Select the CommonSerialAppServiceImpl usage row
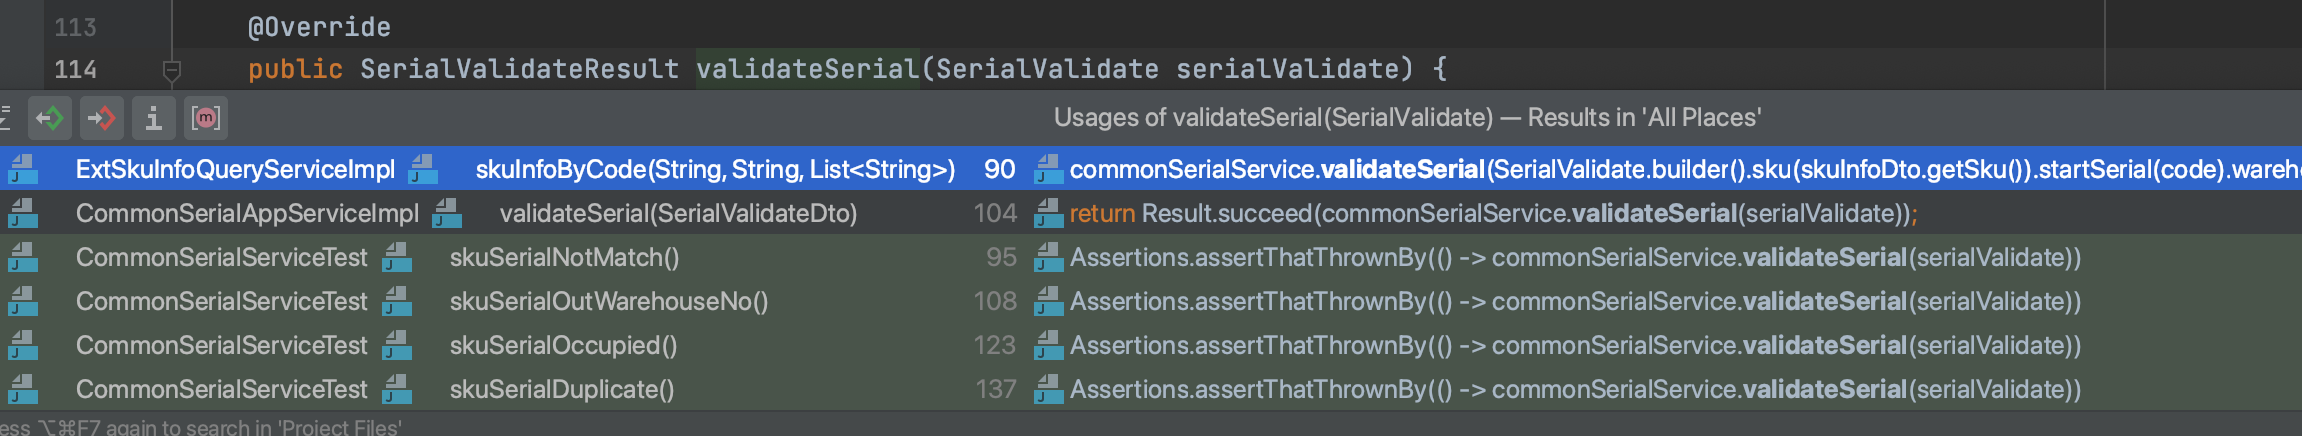The width and height of the screenshot is (2302, 436). 1151,213
